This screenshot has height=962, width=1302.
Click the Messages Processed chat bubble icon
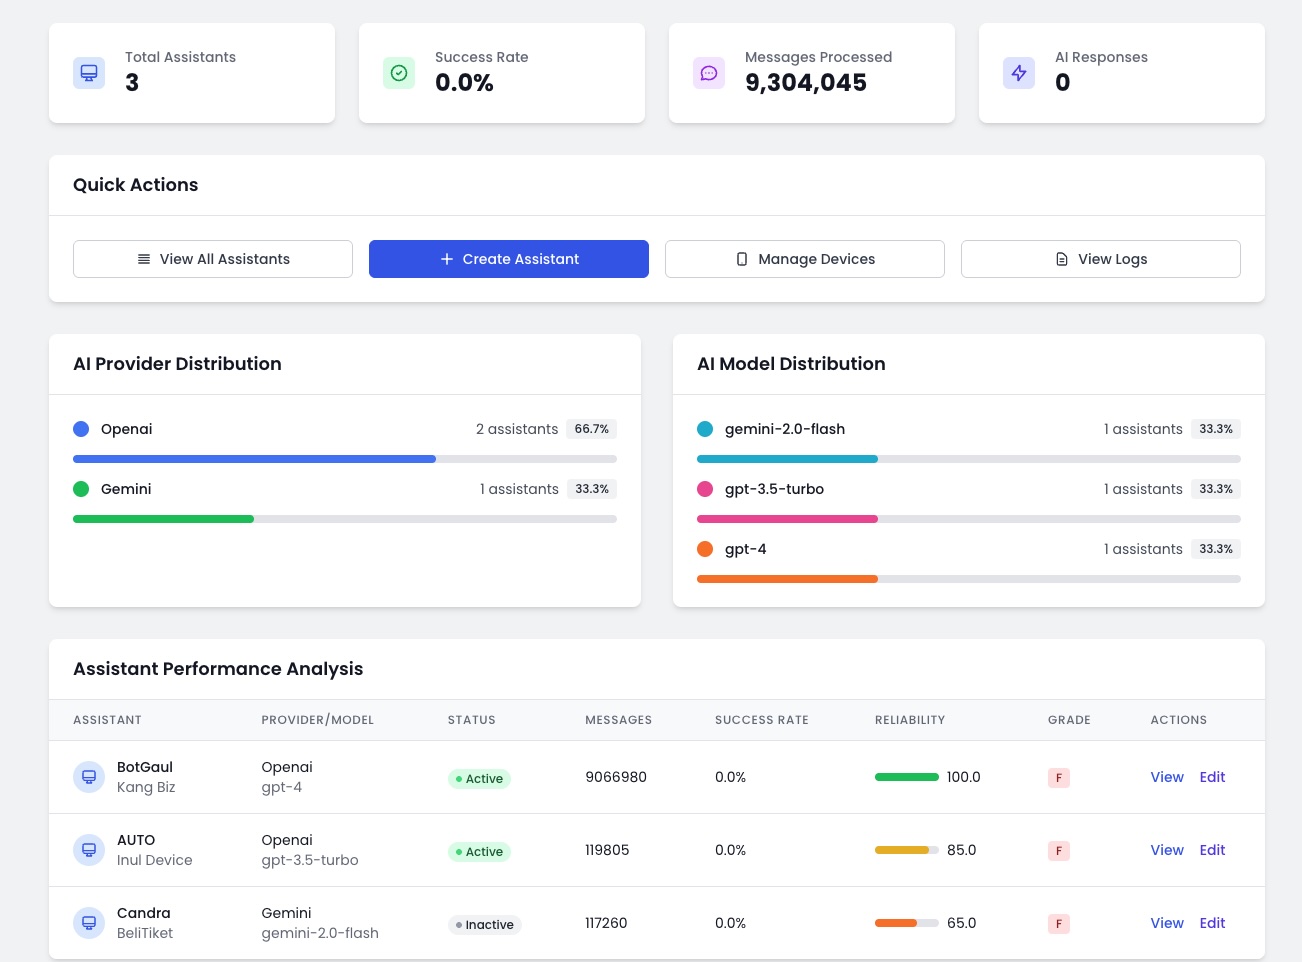[709, 72]
